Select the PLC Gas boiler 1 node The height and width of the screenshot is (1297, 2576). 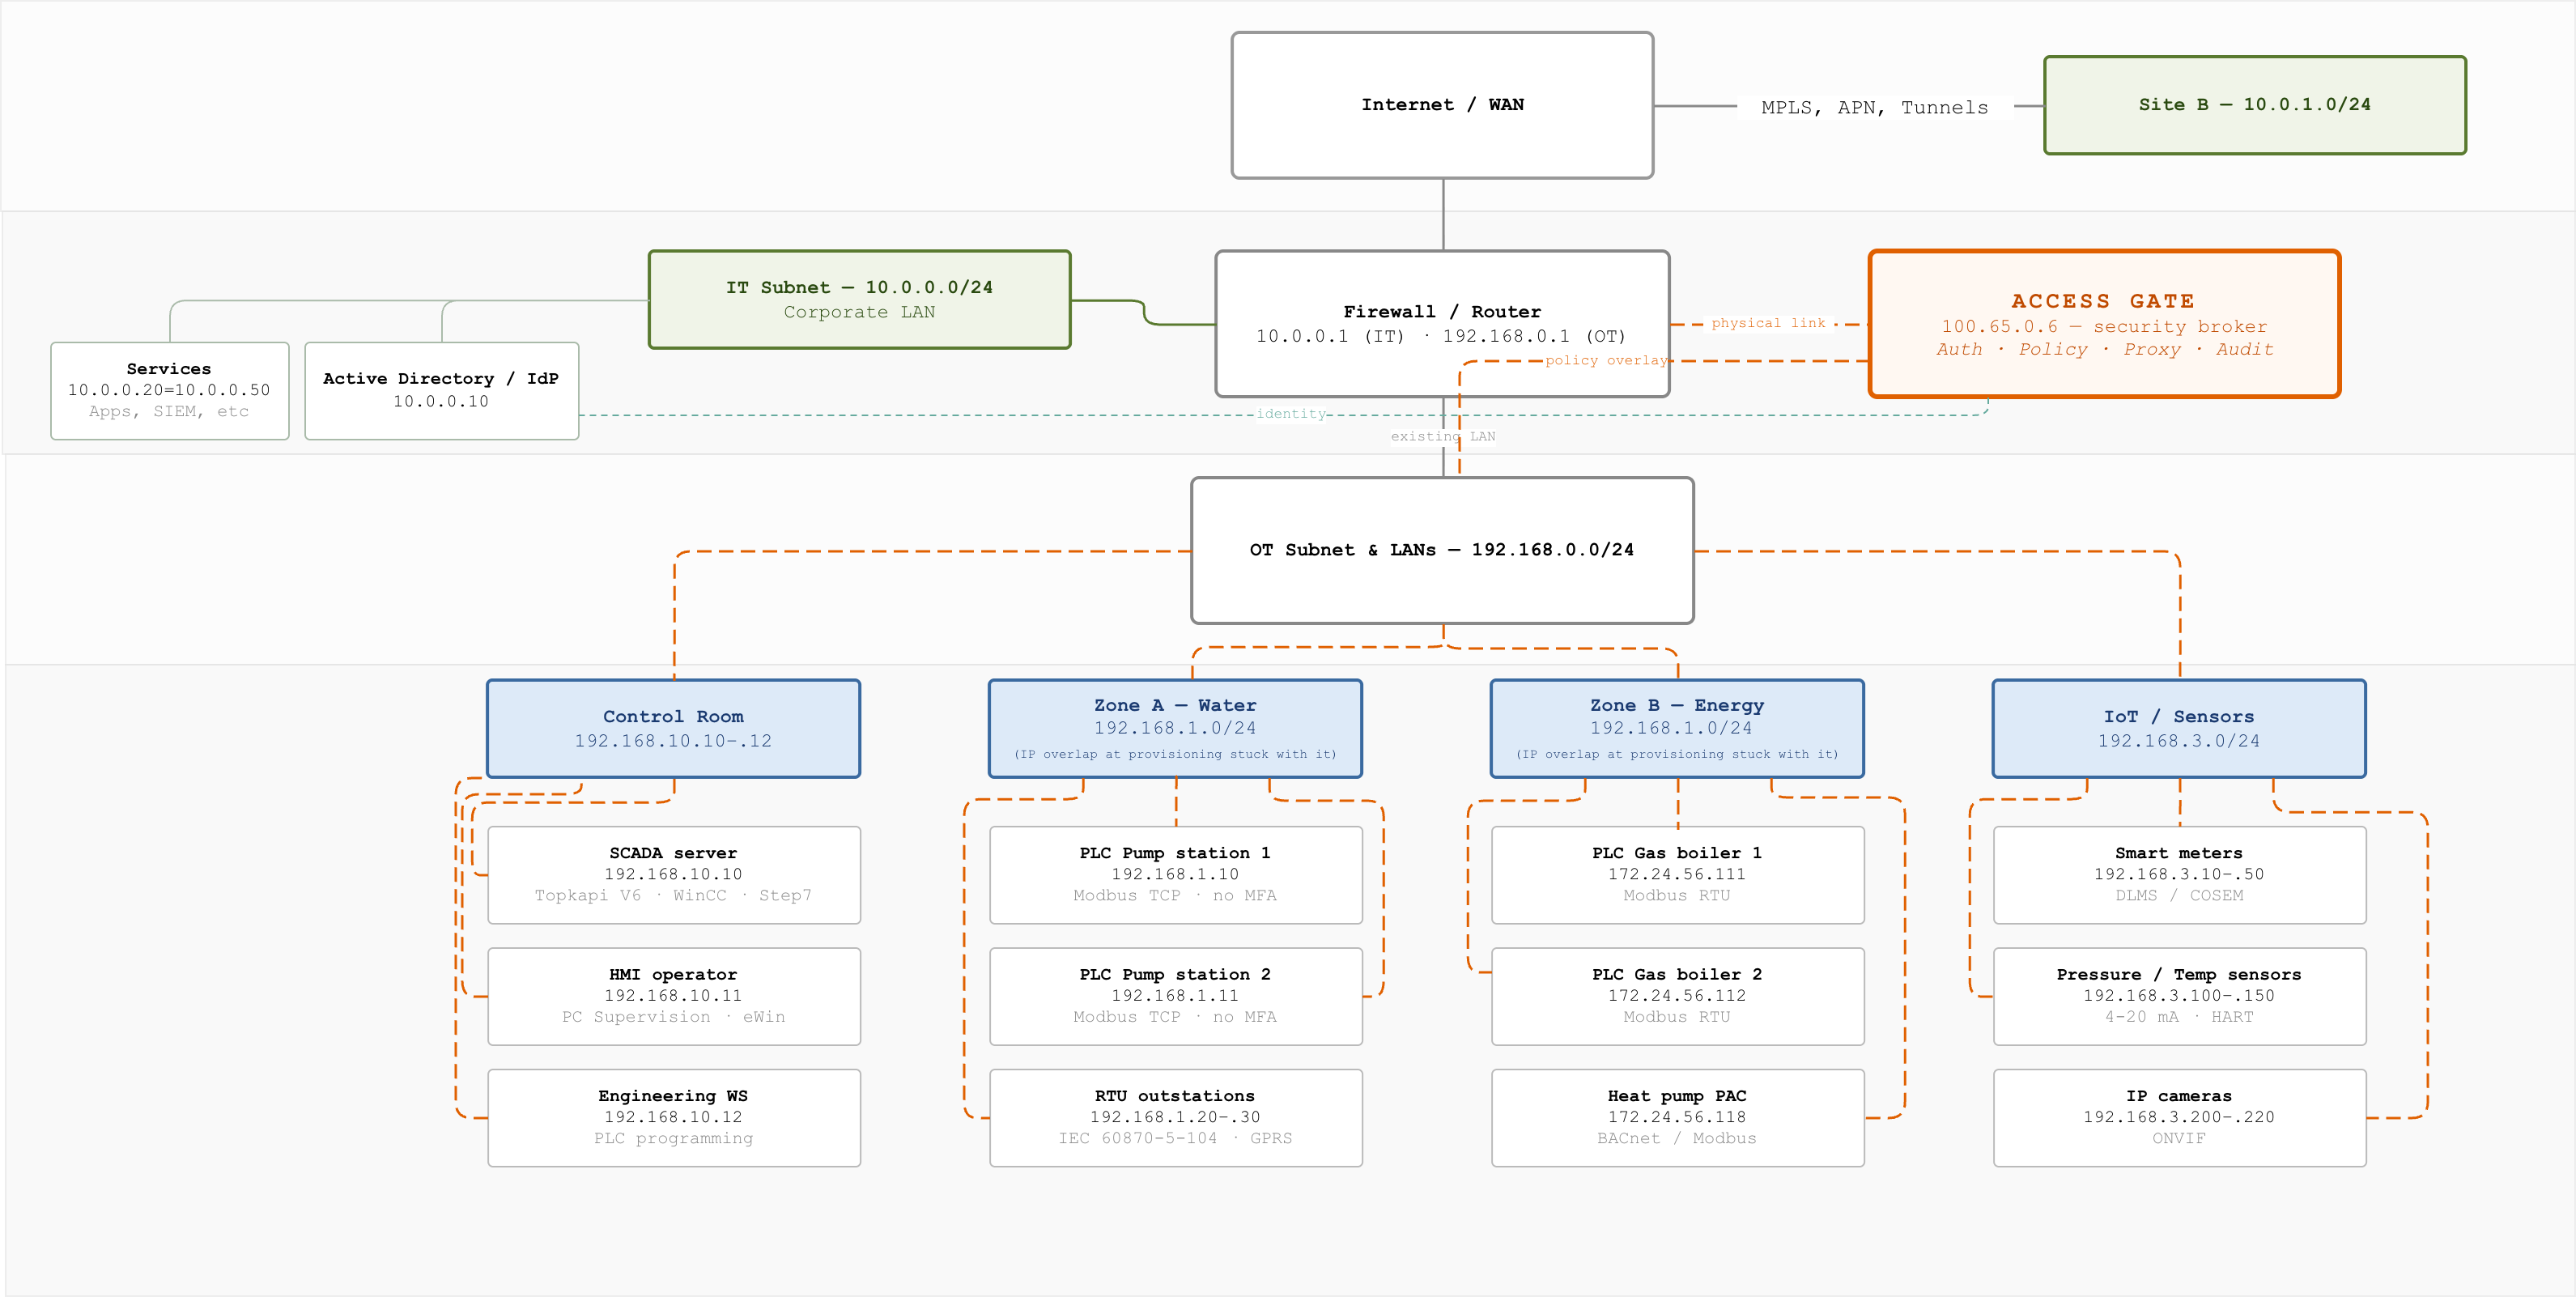[1677, 874]
